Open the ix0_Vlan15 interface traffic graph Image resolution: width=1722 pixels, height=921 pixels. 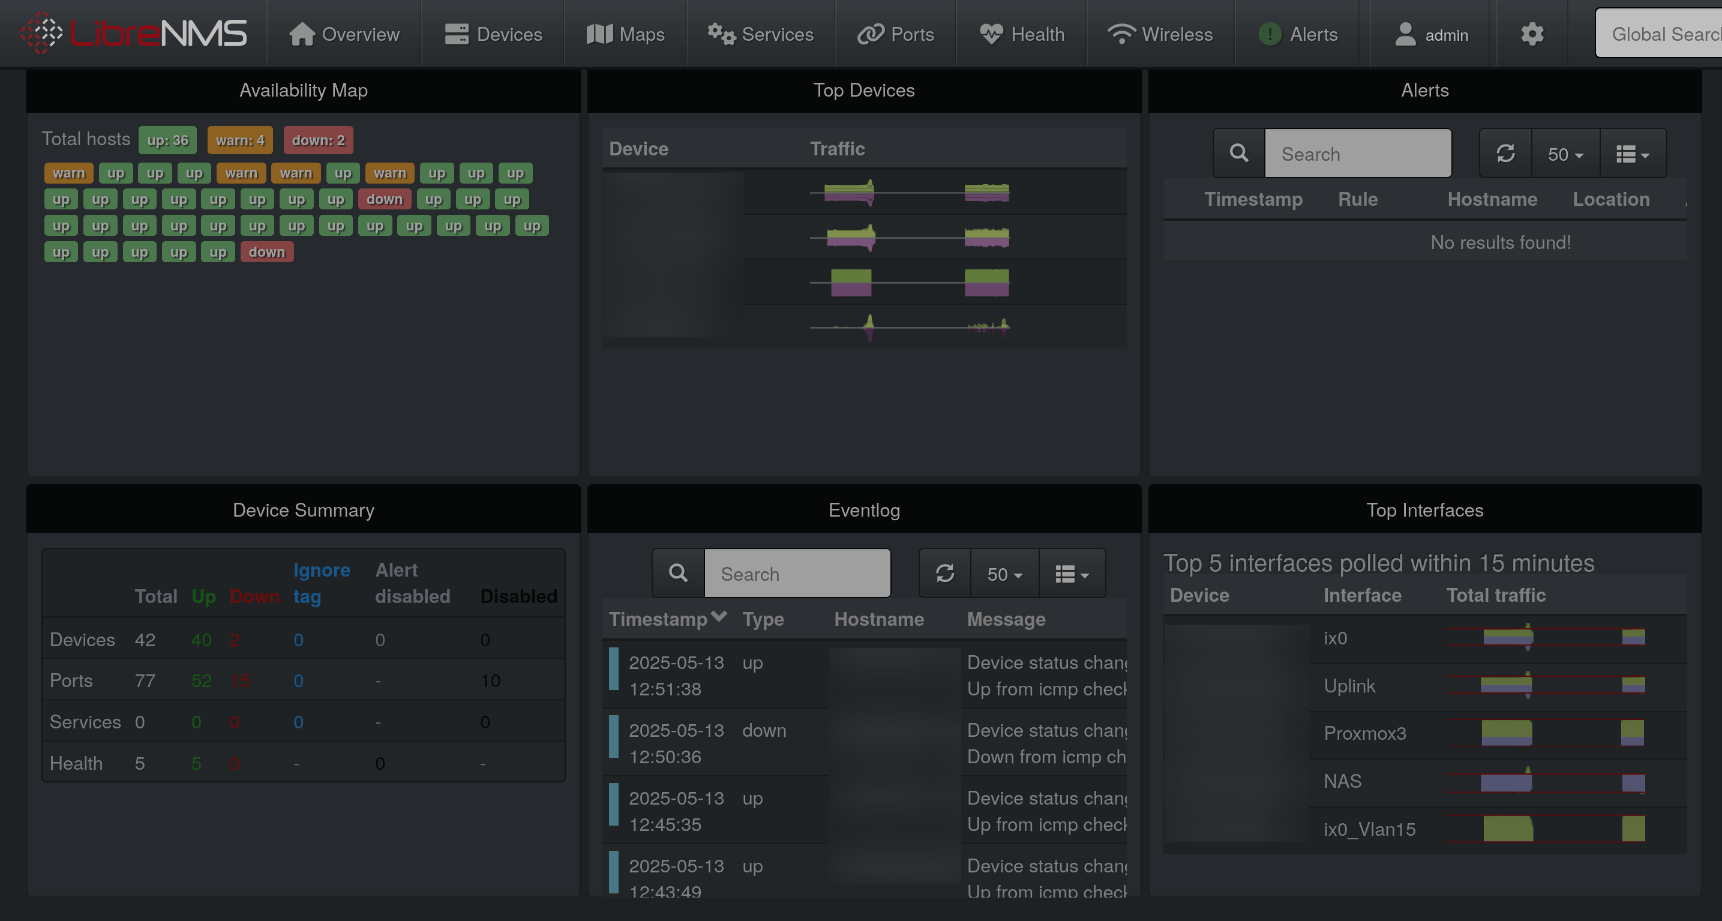tap(1562, 829)
